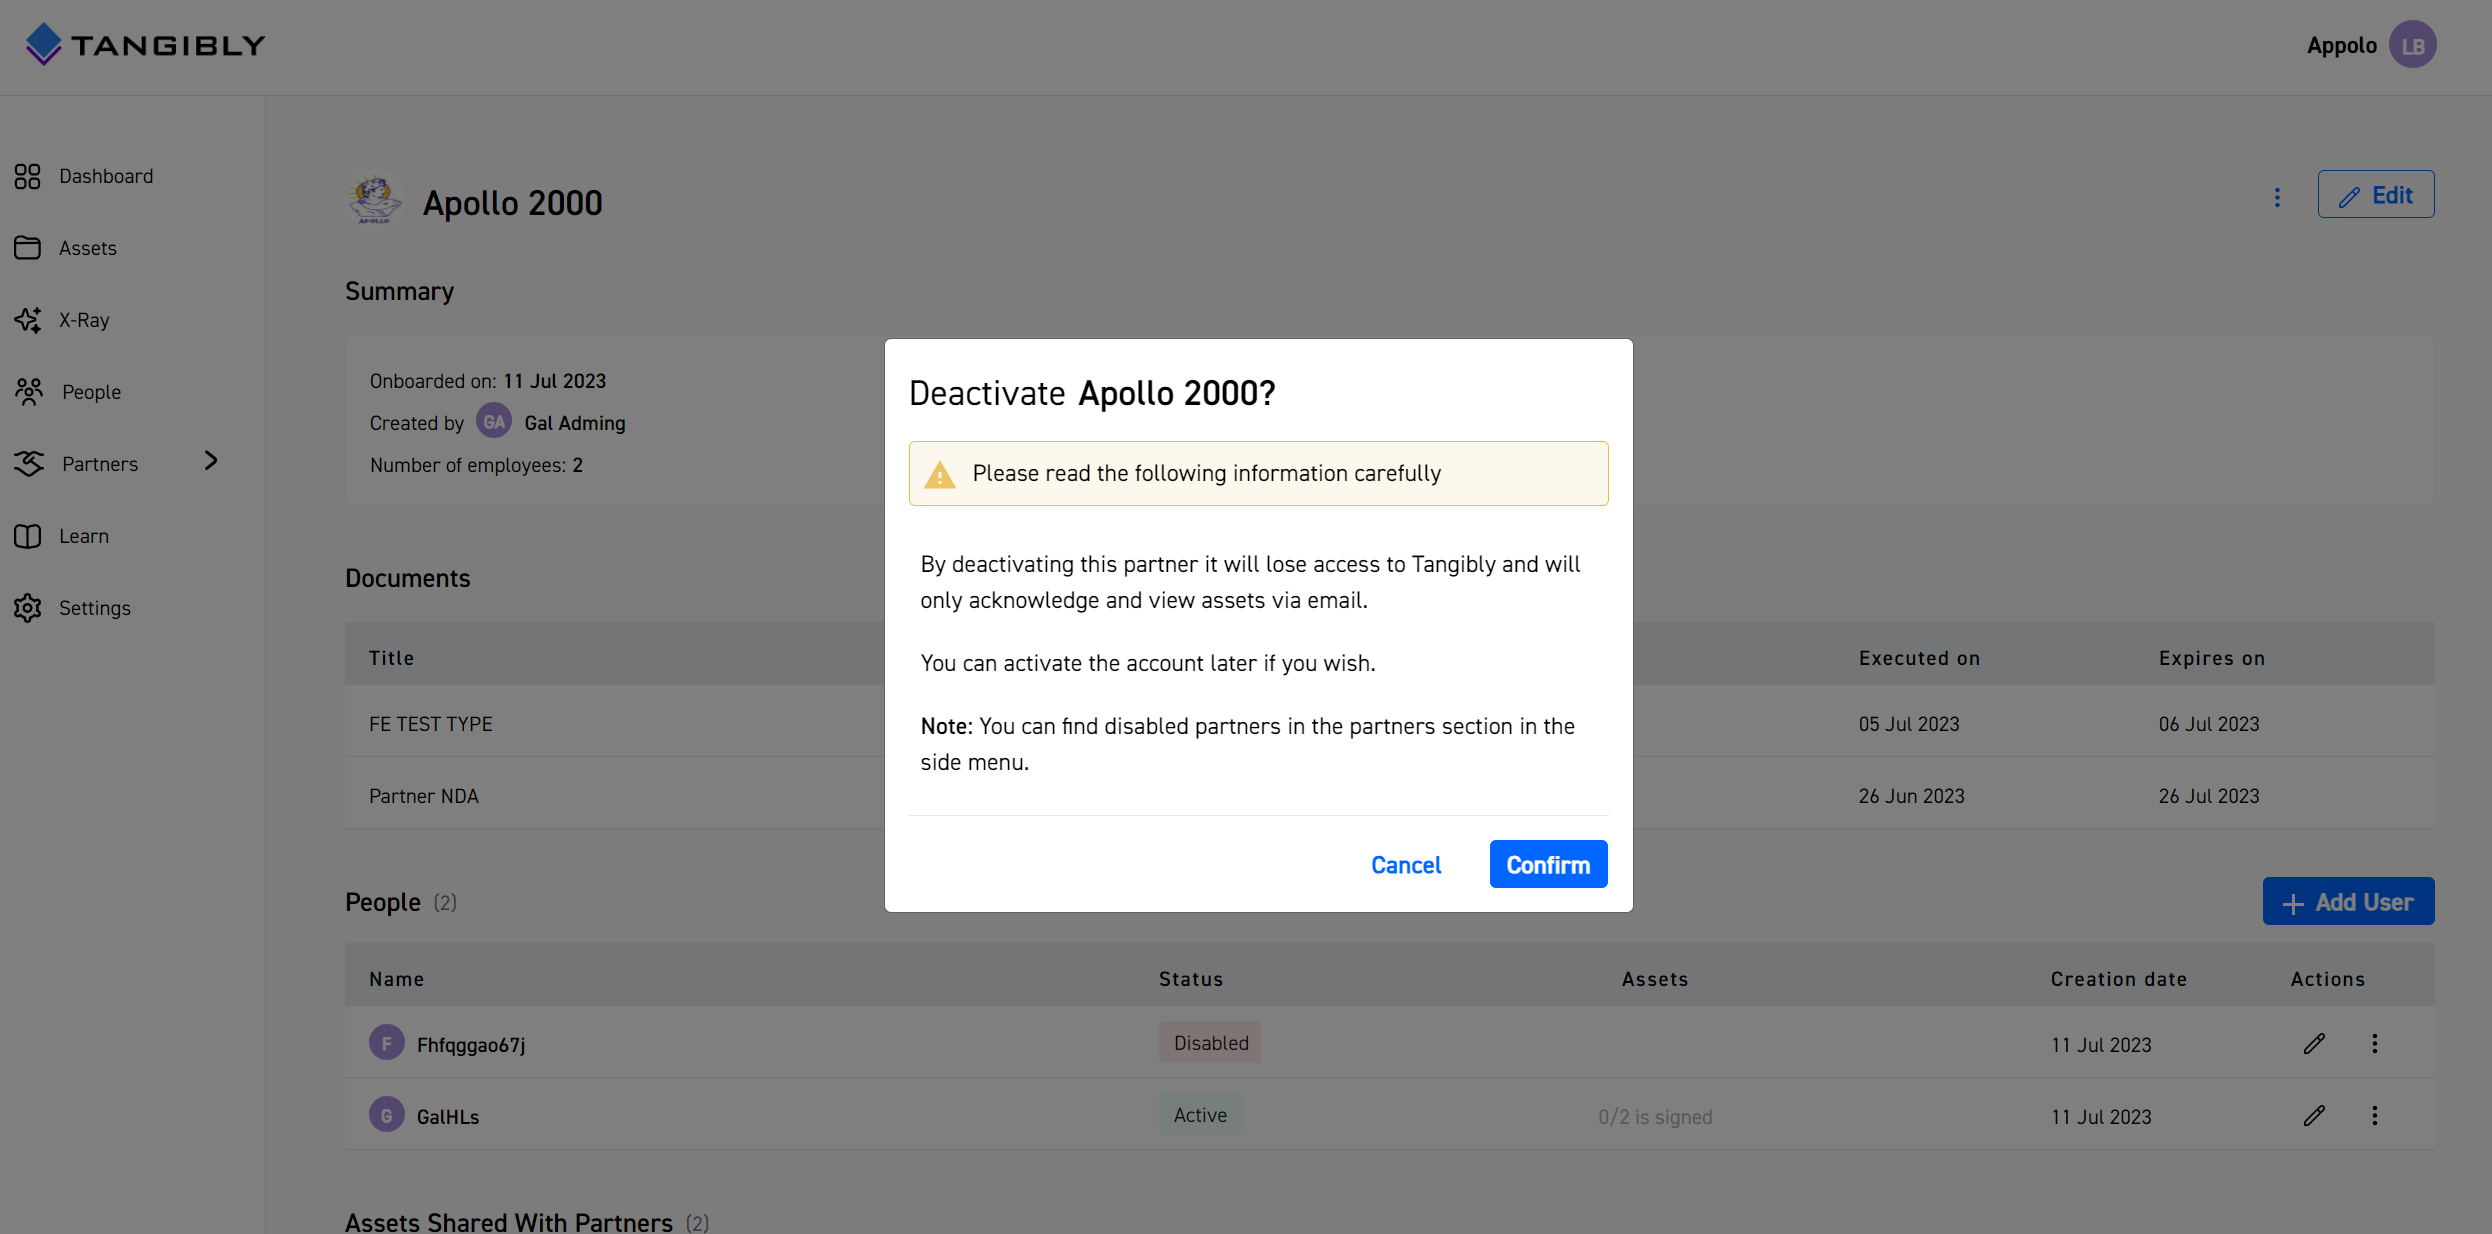
Task: Confirm deactivation of Apollo 2000
Action: point(1548,865)
